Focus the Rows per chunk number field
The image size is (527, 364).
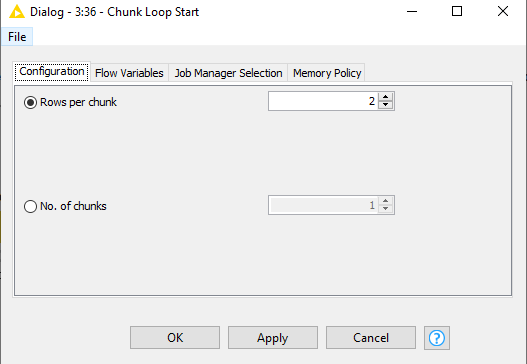point(323,101)
